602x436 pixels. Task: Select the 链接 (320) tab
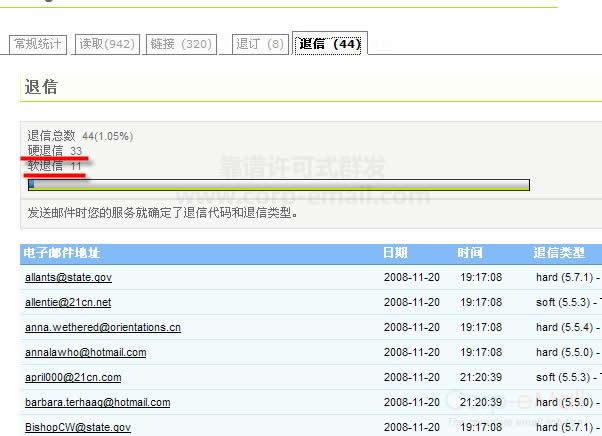pos(181,44)
